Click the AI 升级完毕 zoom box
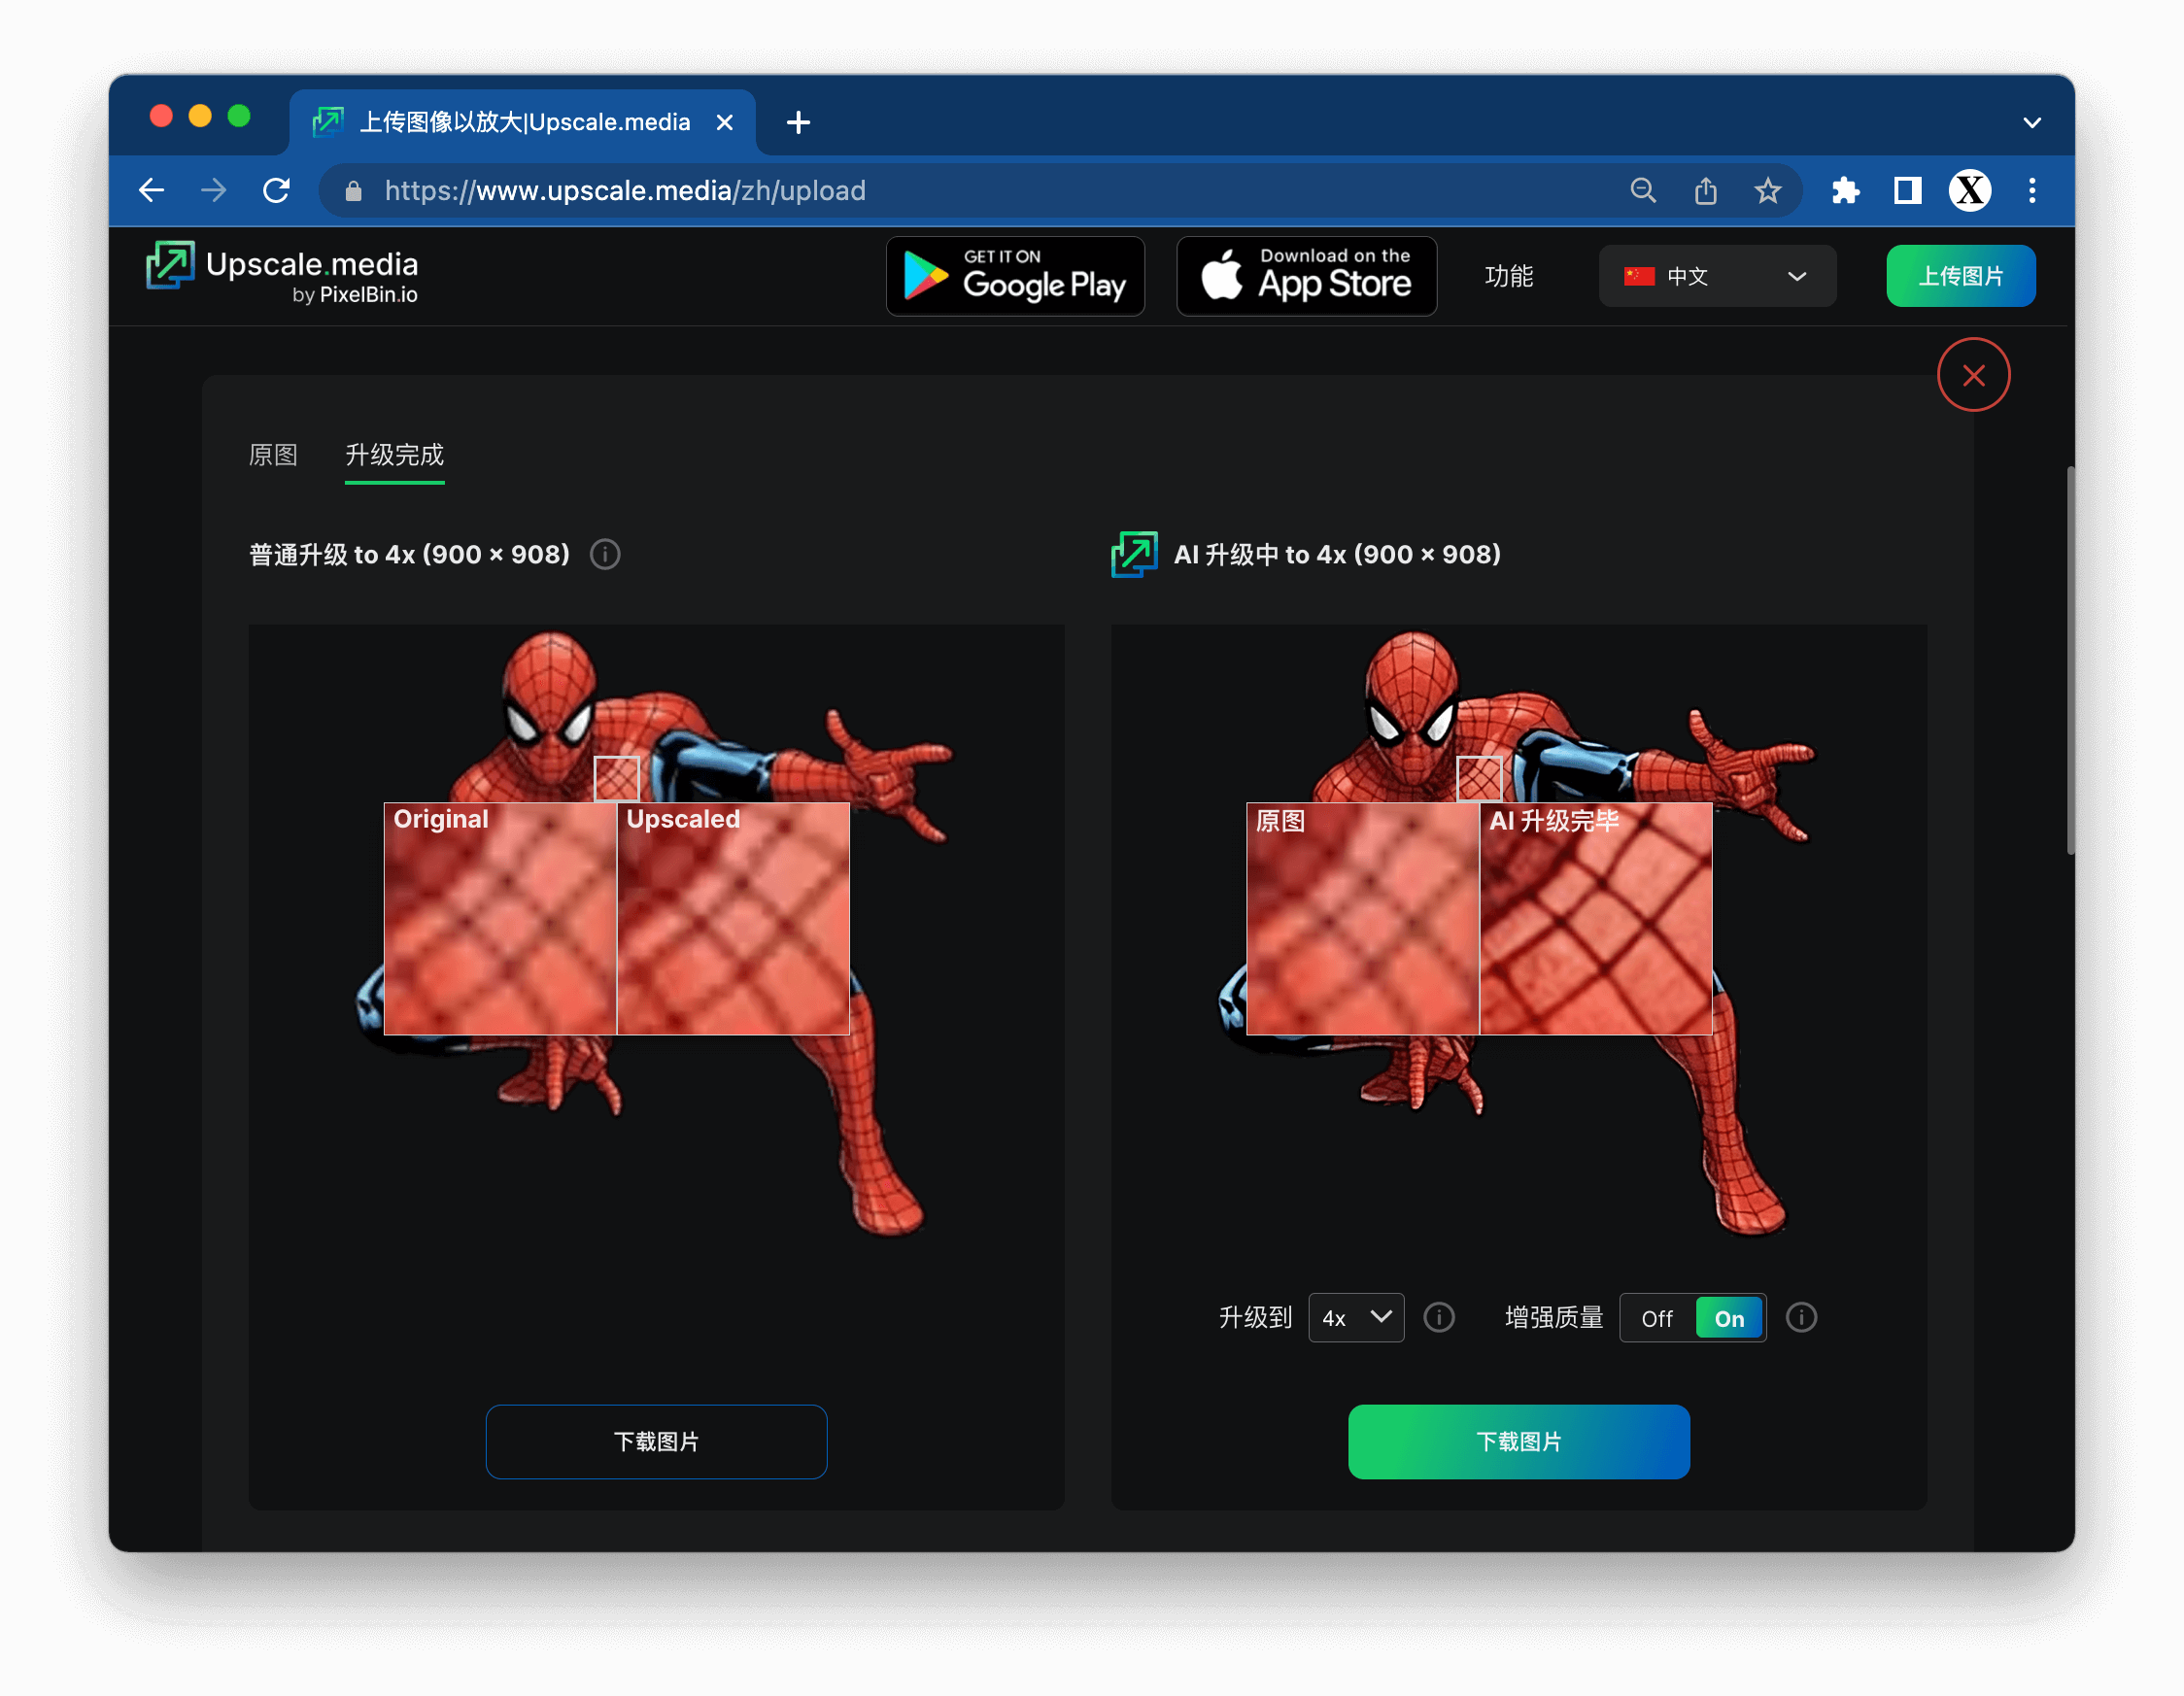This screenshot has width=2184, height=1696. [1596, 918]
